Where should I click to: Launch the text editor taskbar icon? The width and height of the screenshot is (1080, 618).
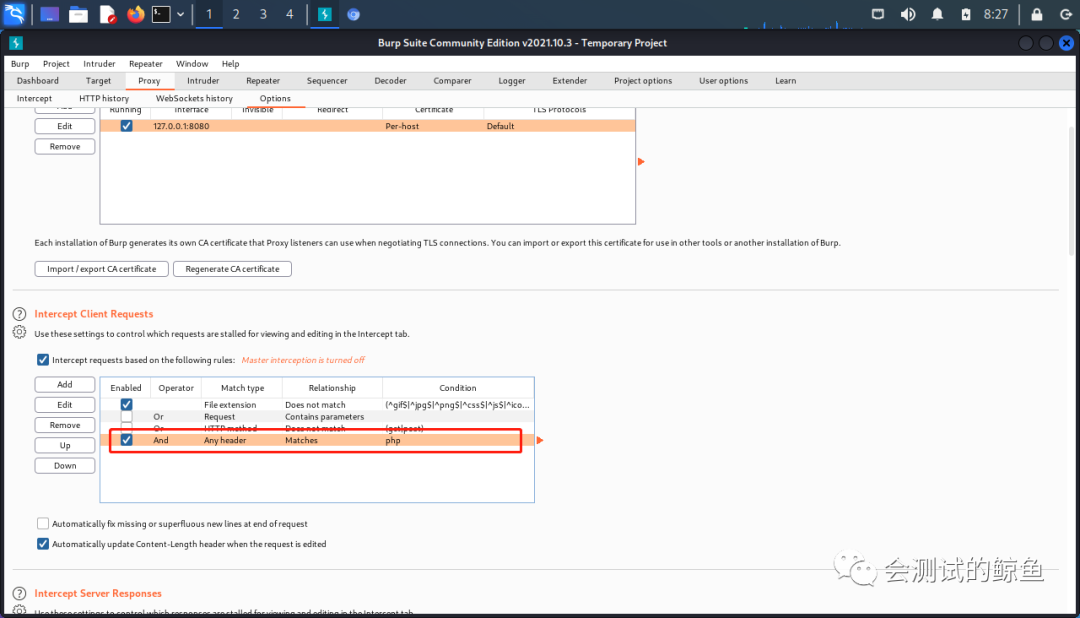tap(107, 14)
